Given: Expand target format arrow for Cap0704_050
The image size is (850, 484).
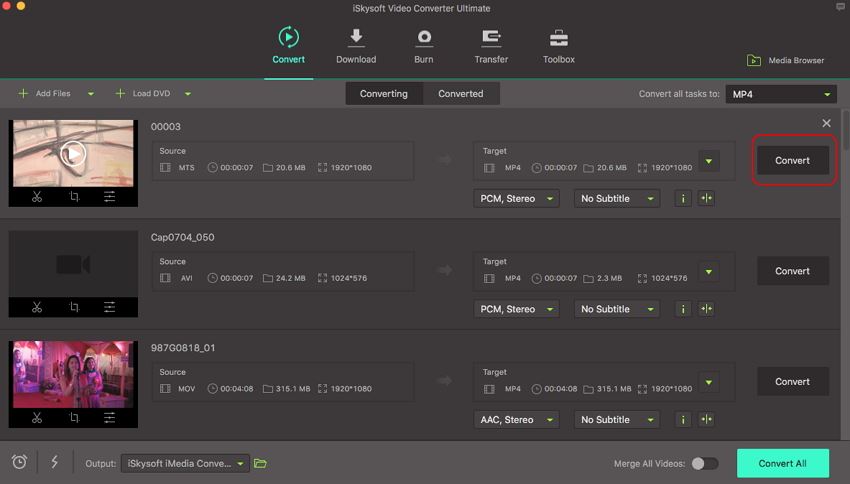Looking at the screenshot, I should 709,271.
